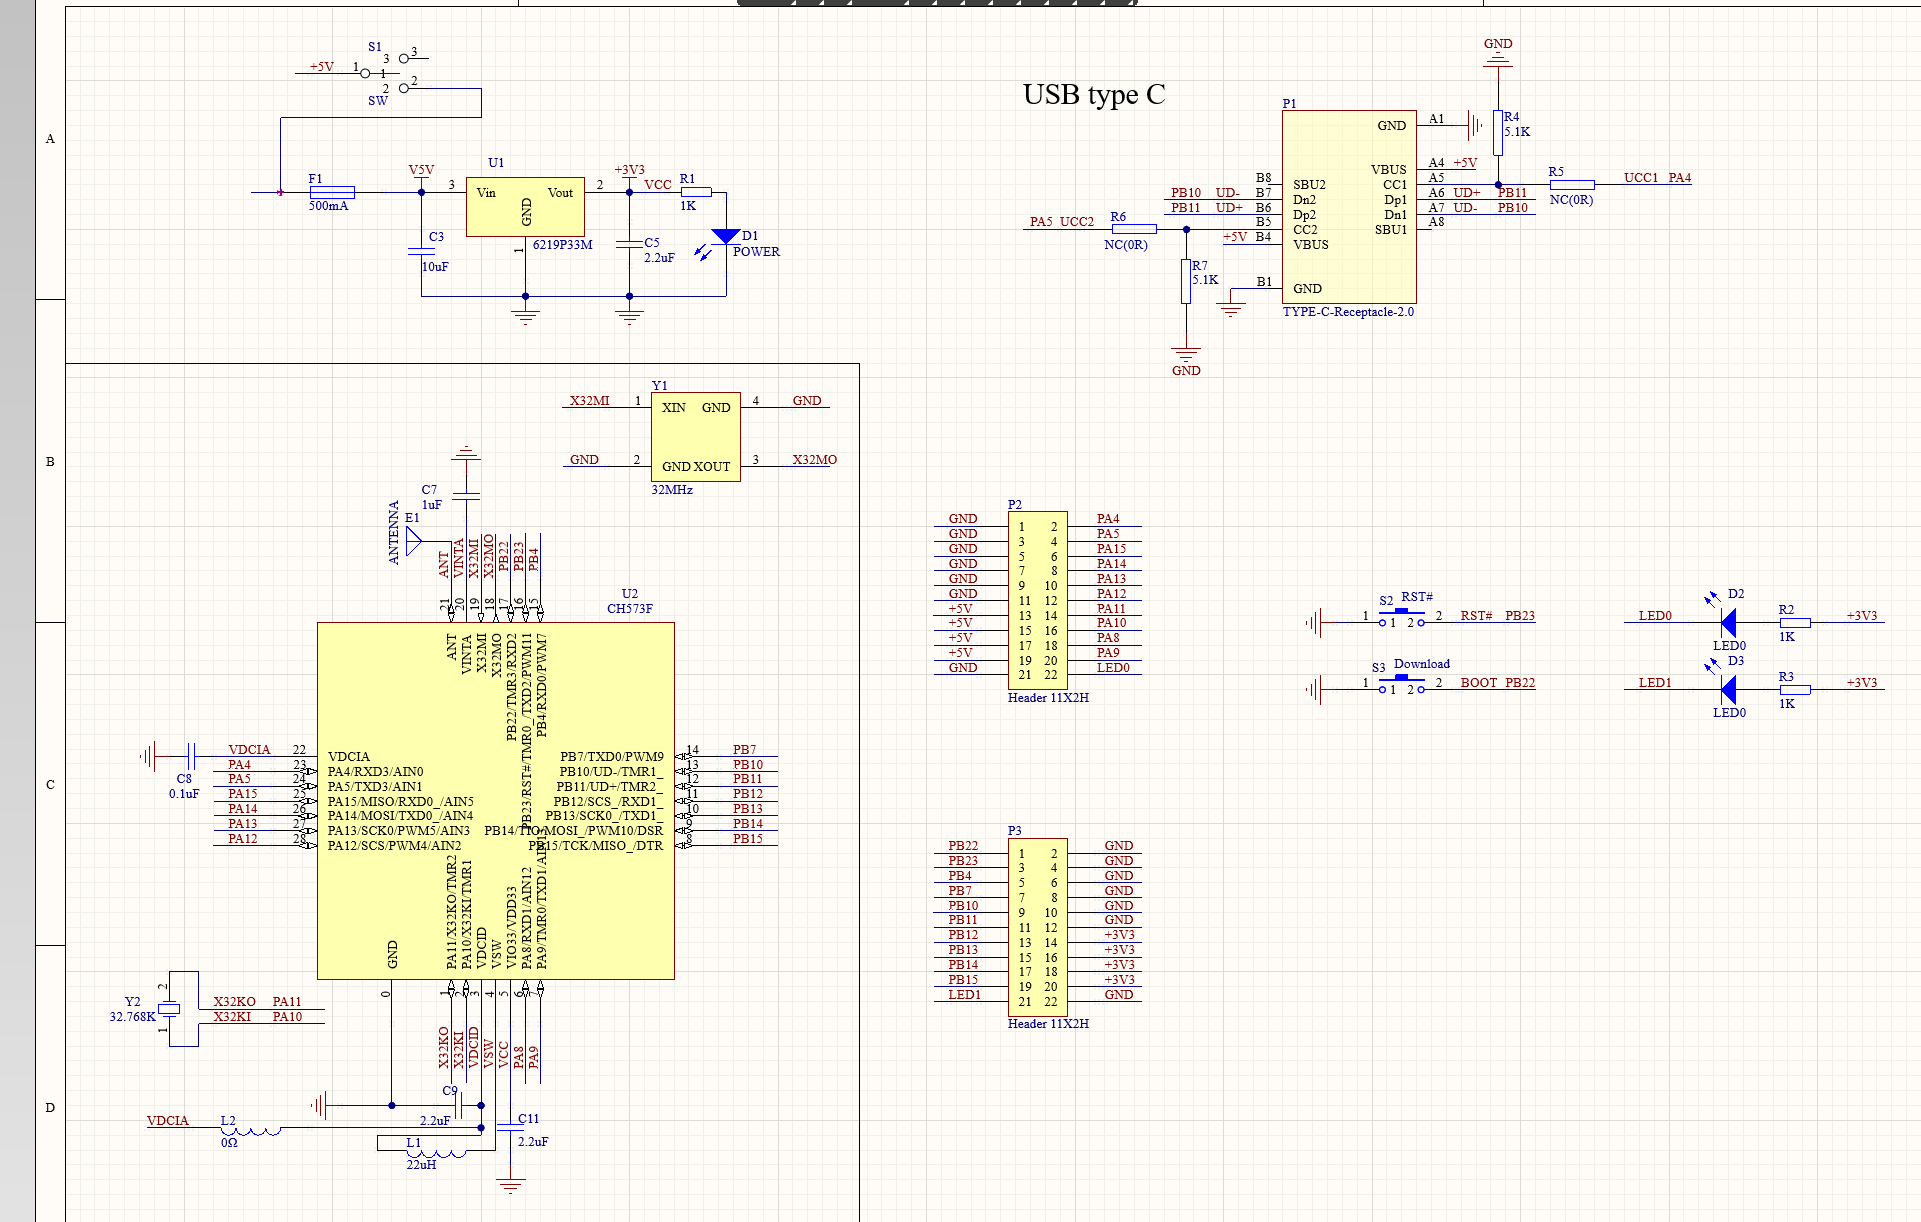Select the E1 antenna symbol

(413, 541)
